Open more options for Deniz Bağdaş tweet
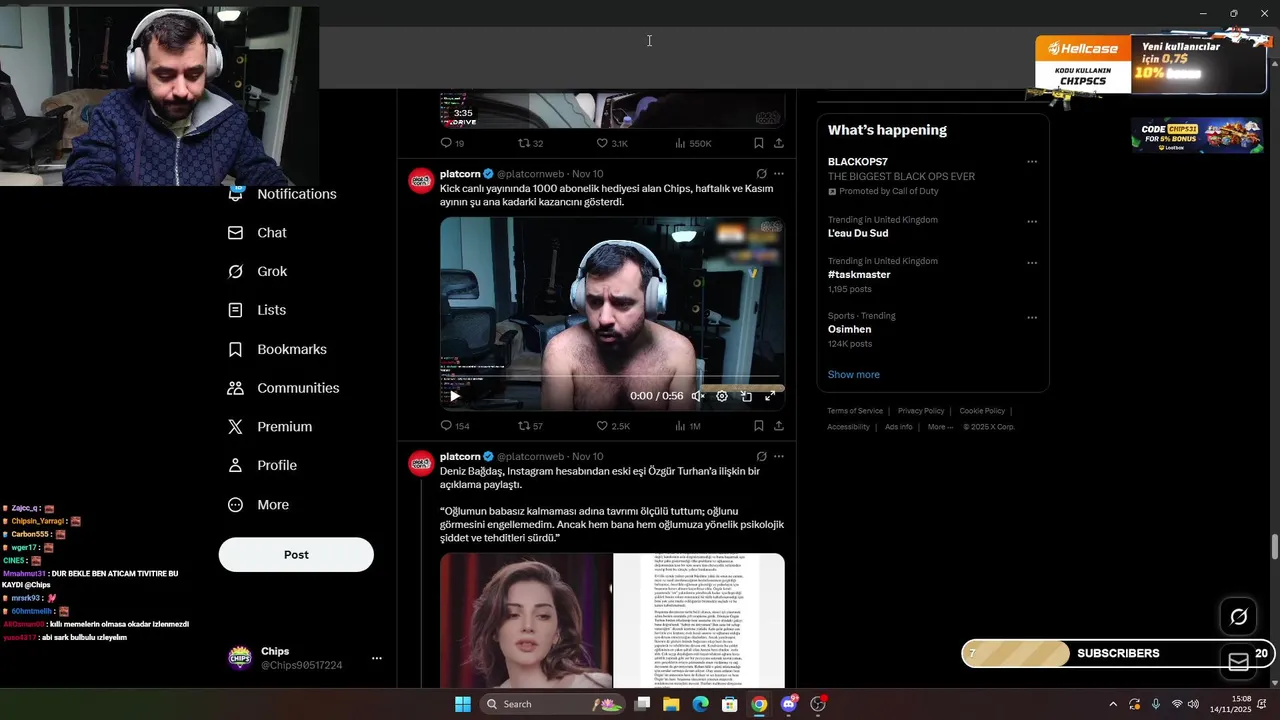The image size is (1280, 720). pyautogui.click(x=779, y=457)
